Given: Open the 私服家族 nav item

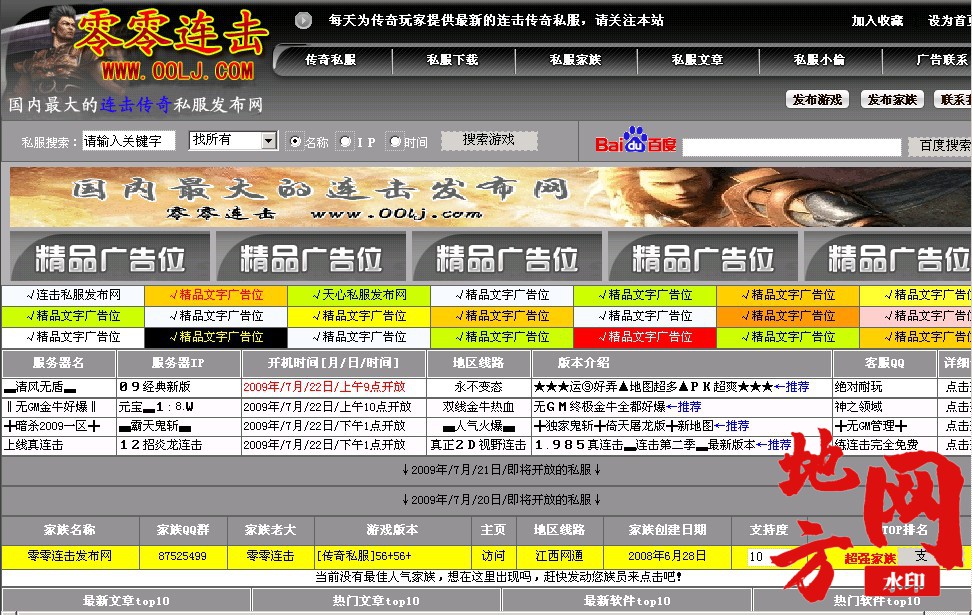Looking at the screenshot, I should (575, 60).
